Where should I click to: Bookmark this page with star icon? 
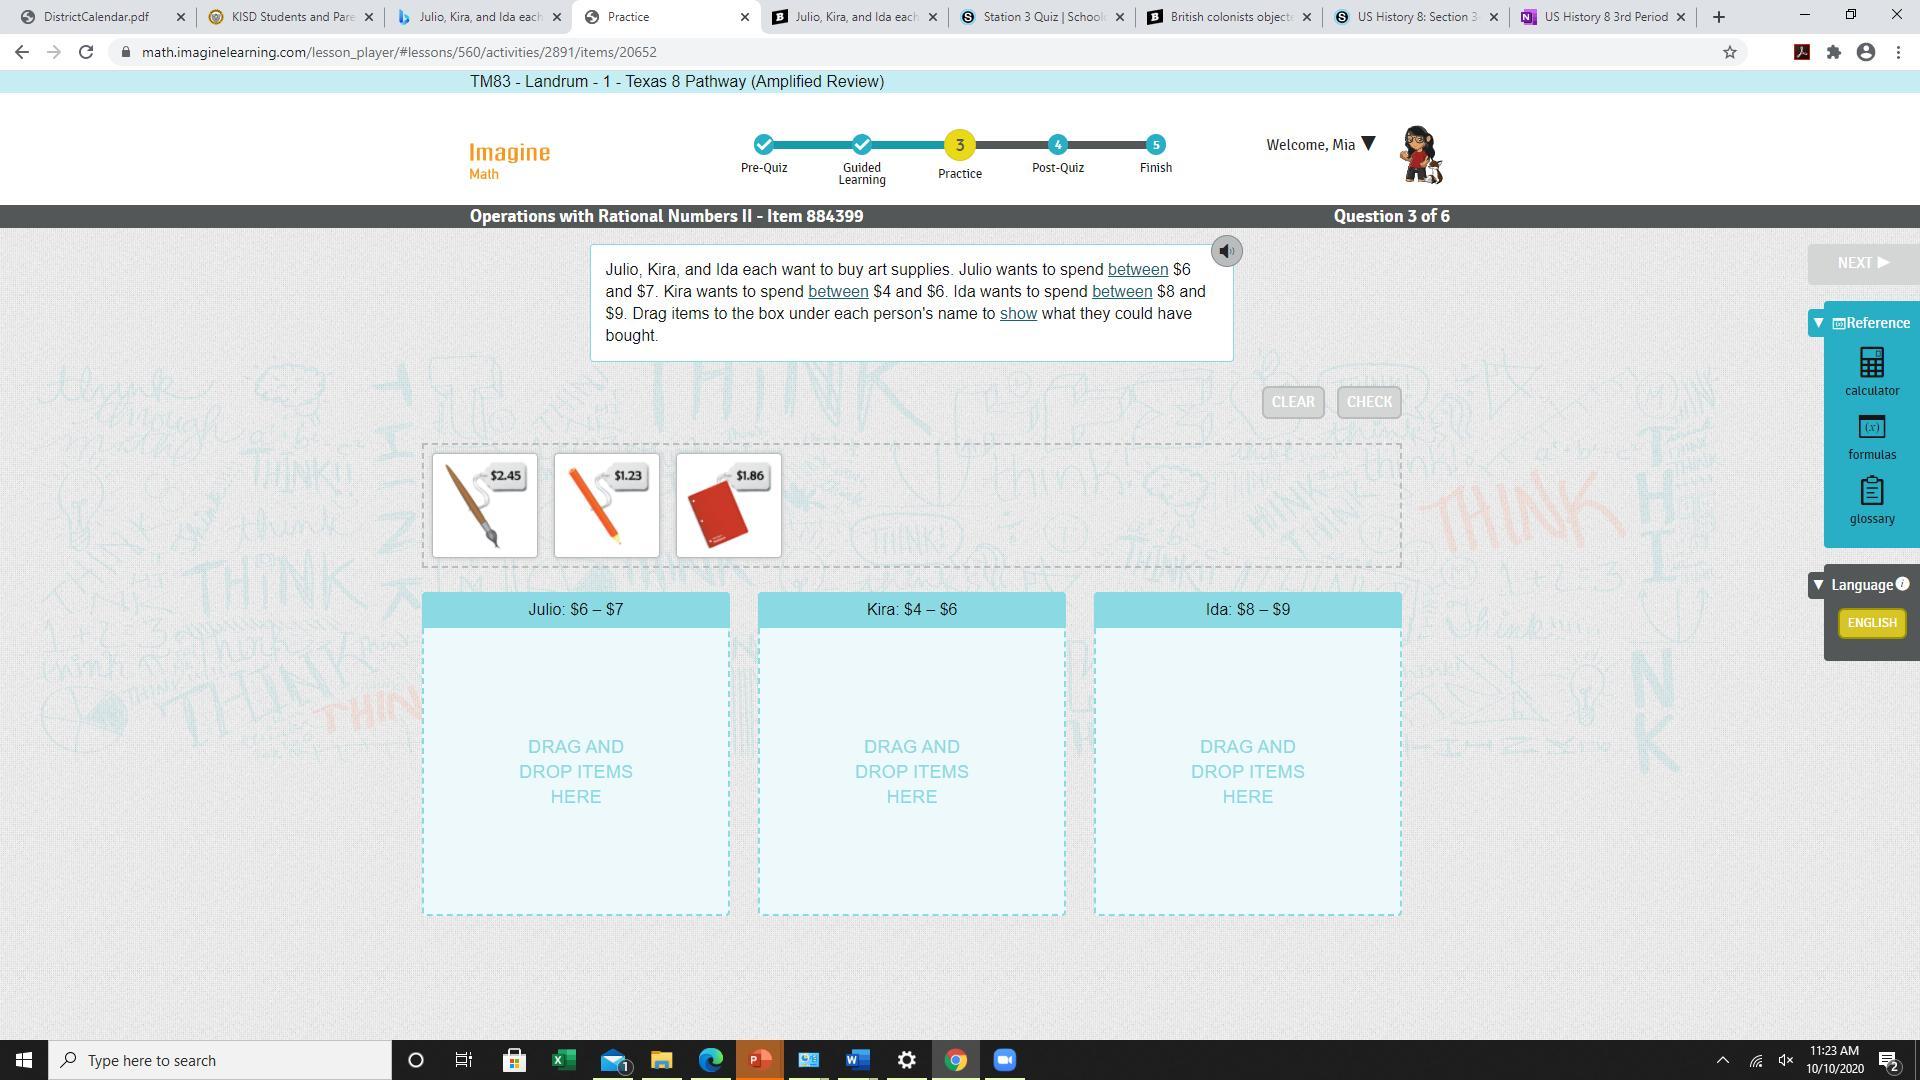[1729, 52]
